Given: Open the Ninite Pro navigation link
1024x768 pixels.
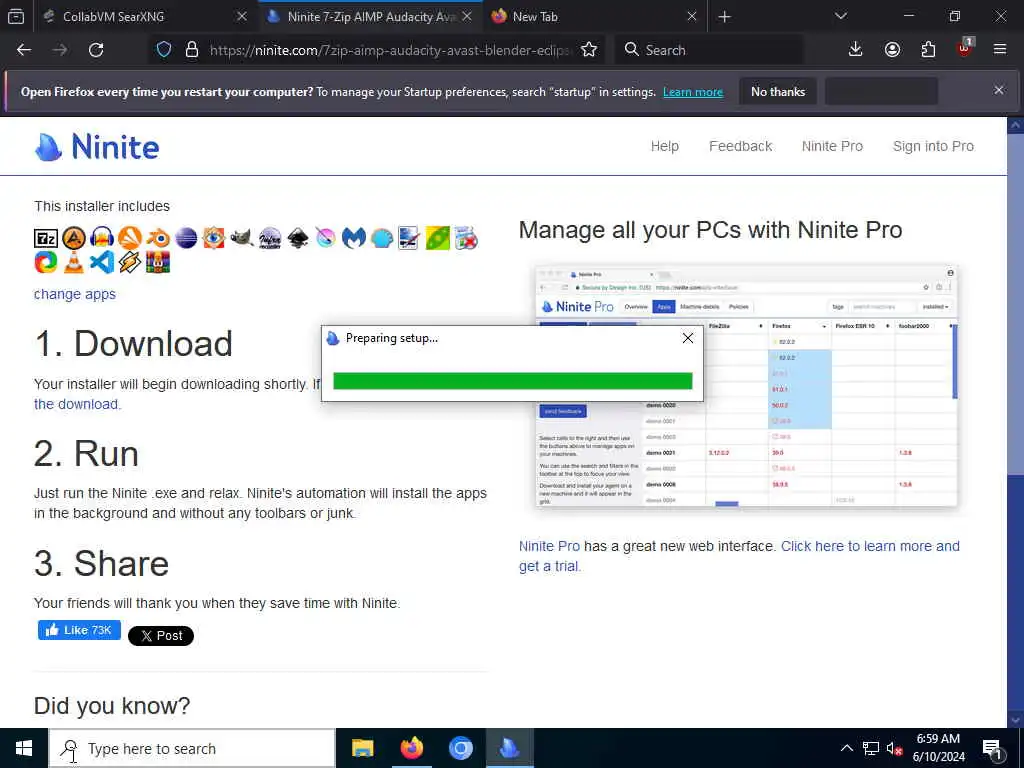Looking at the screenshot, I should (832, 146).
